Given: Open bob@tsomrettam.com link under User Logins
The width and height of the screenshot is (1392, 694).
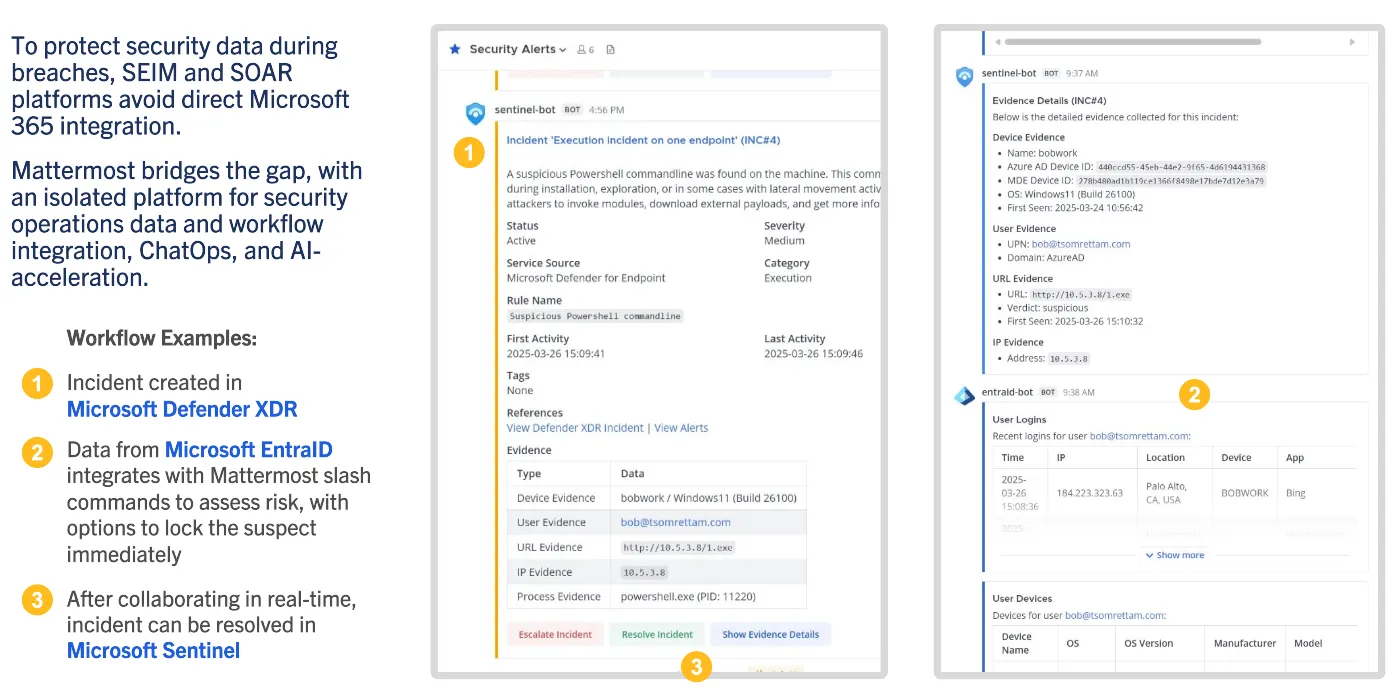Looking at the screenshot, I should point(1139,436).
